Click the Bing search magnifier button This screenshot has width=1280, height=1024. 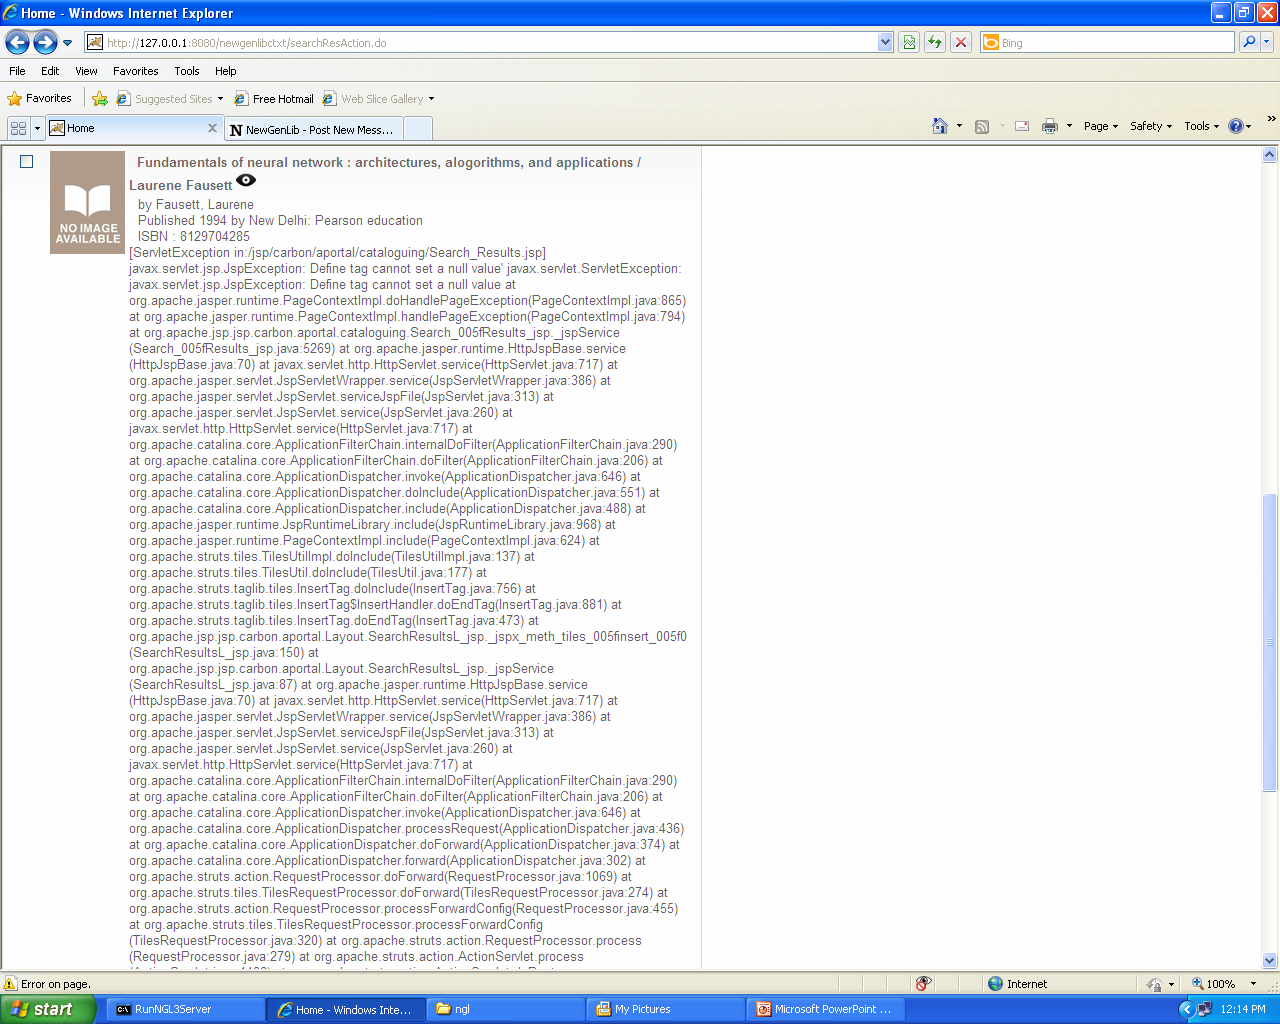1249,42
